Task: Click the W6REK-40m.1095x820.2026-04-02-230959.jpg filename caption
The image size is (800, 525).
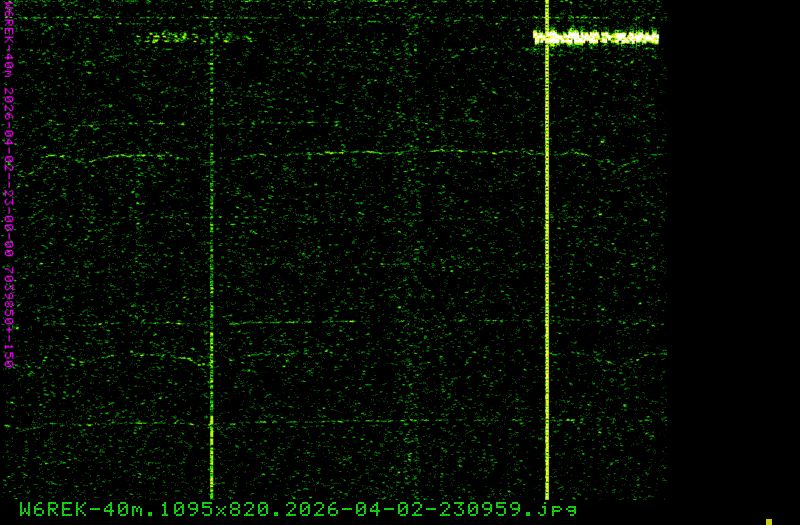Action: 298,510
